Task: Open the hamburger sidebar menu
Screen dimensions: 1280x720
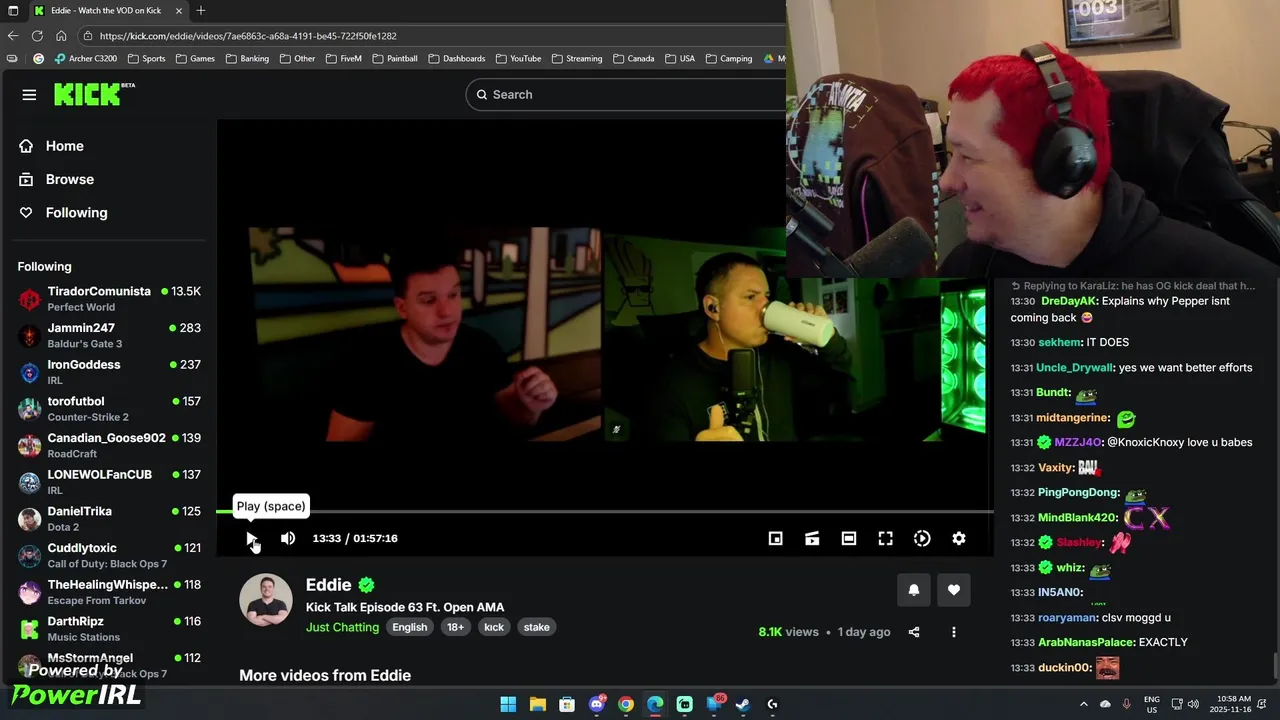Action: pos(29,95)
